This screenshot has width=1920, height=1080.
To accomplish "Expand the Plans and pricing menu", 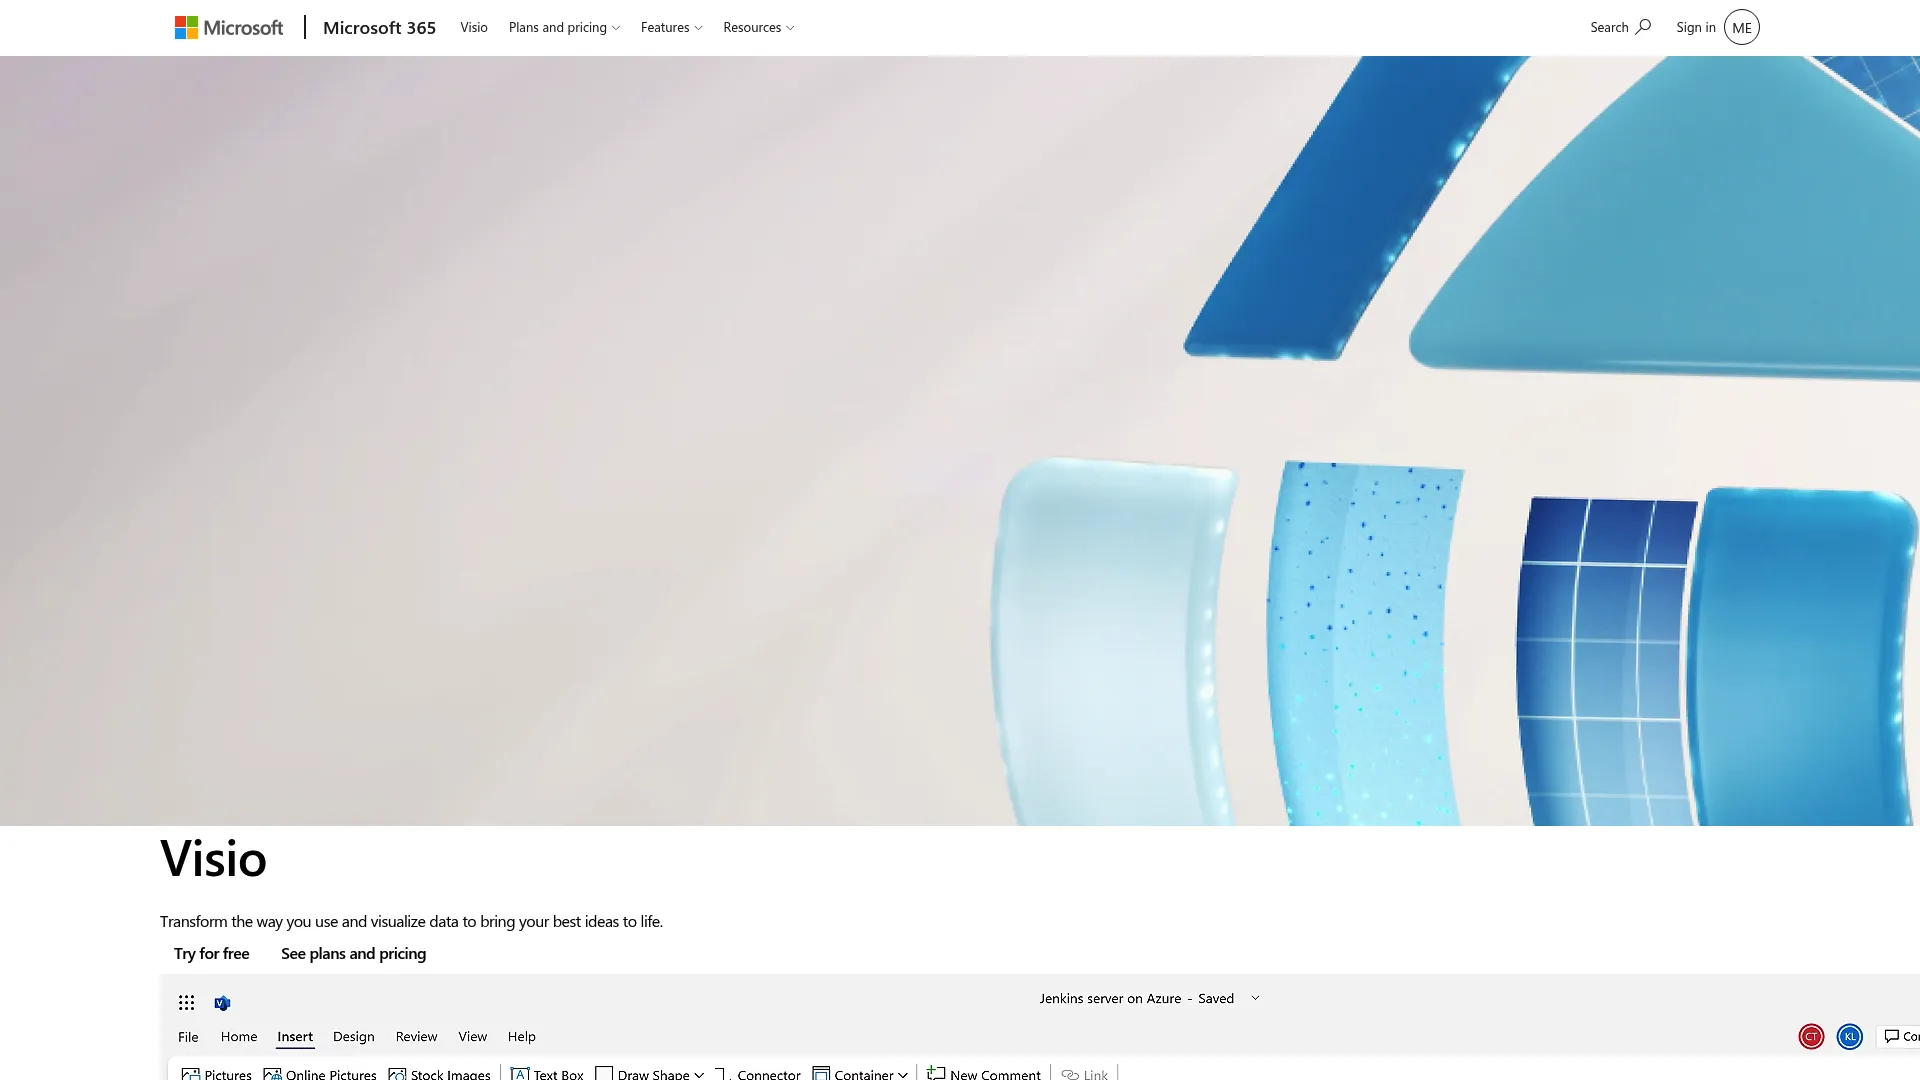I will (x=564, y=28).
